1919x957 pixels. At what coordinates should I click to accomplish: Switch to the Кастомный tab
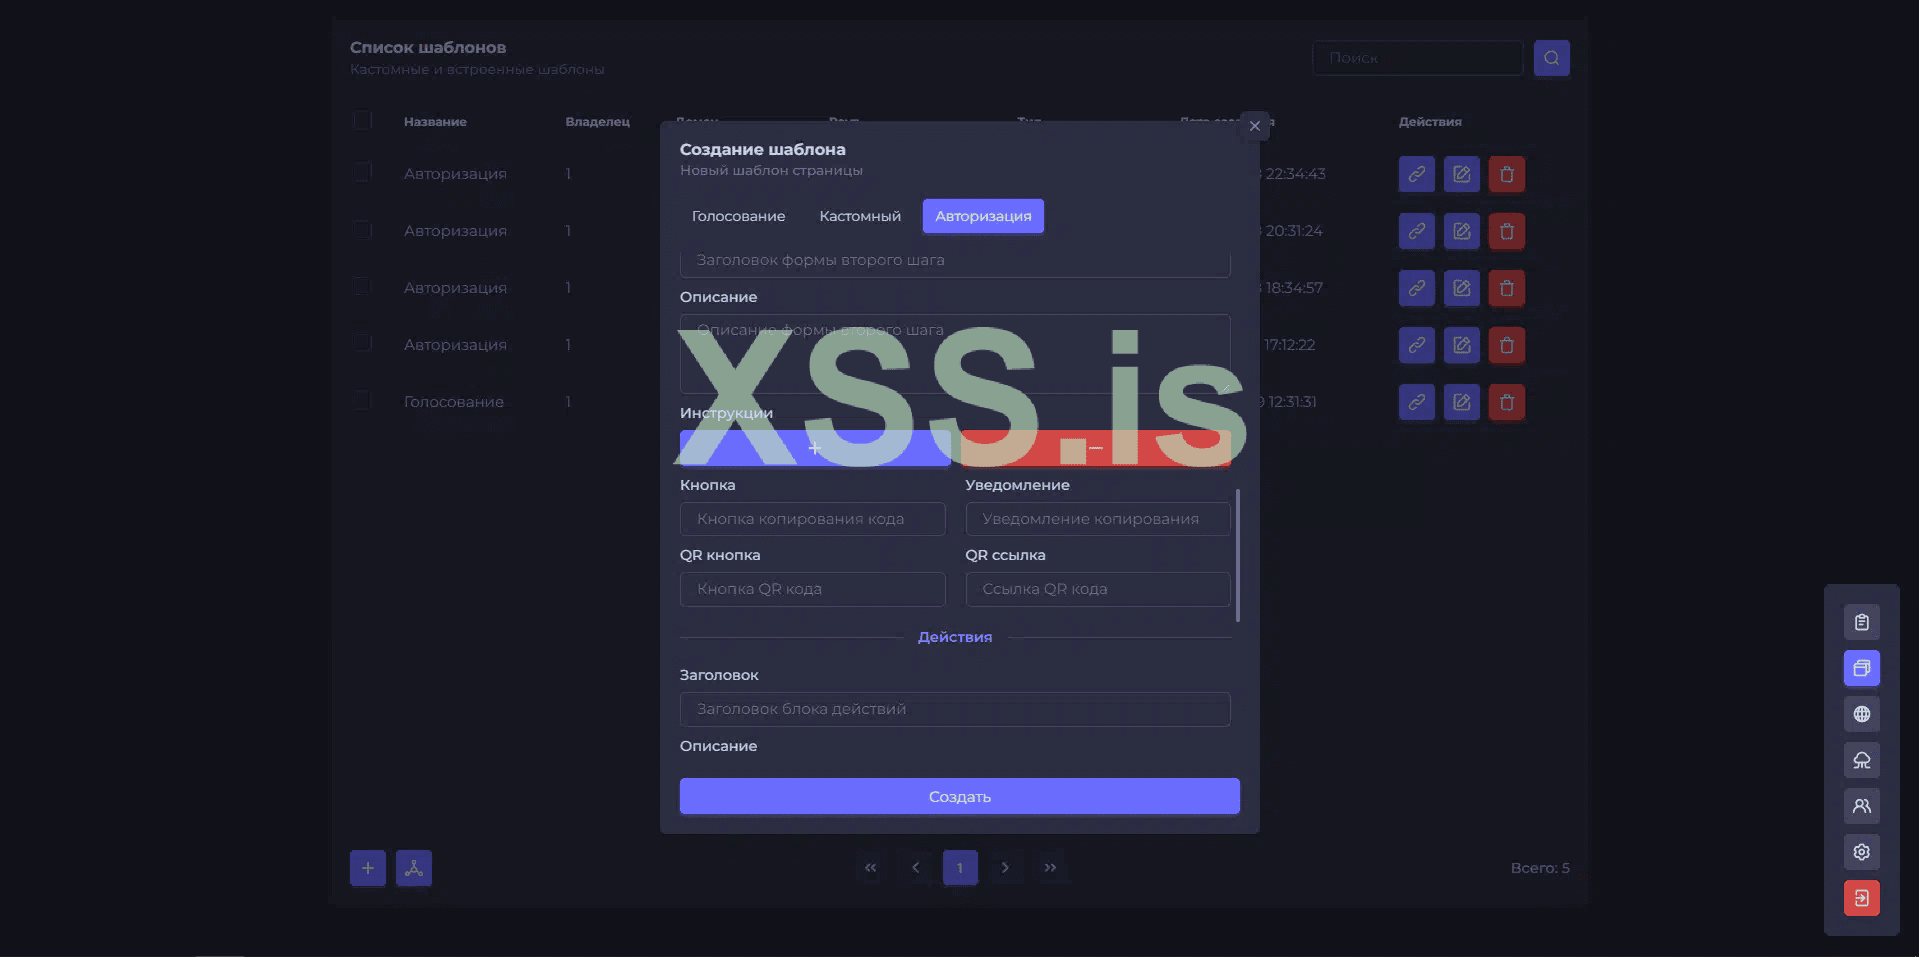860,216
